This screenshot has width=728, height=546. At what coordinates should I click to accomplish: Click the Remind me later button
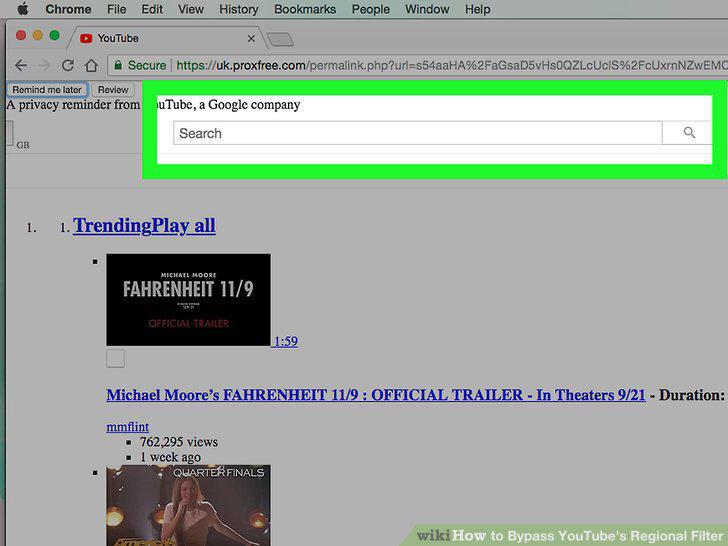click(x=47, y=90)
